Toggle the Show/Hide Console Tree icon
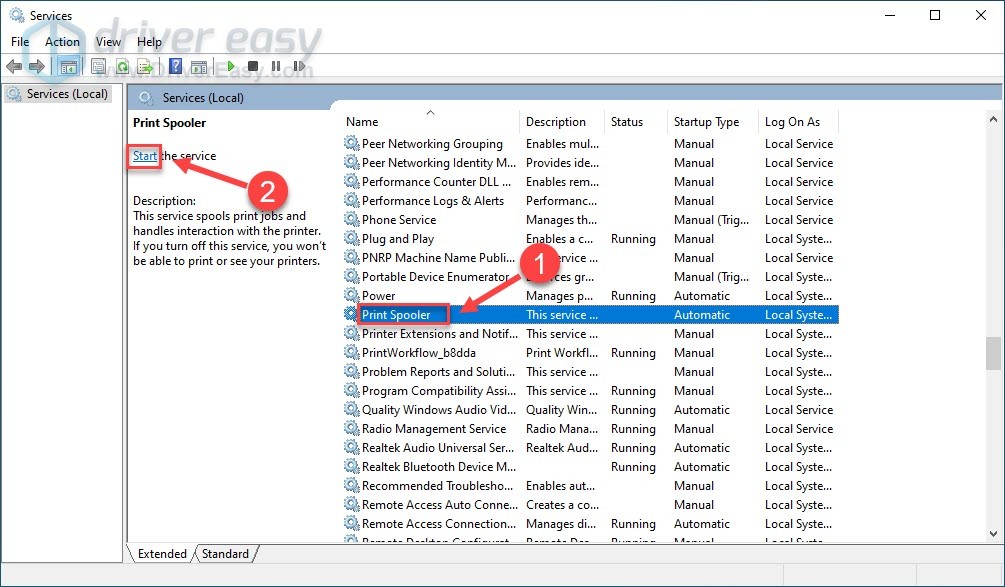 point(68,67)
